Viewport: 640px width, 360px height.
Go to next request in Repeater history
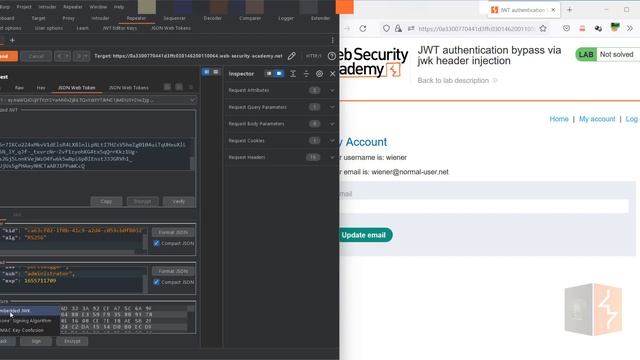click(81, 56)
